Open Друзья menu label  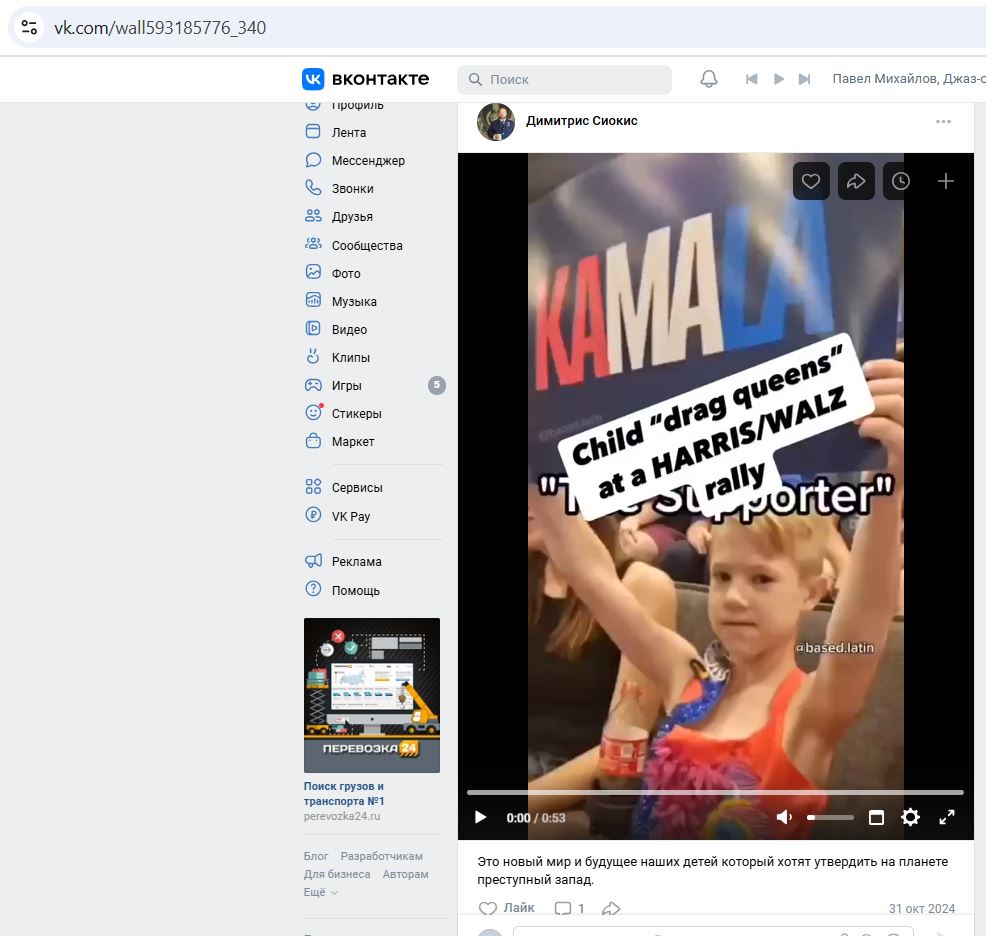pyautogui.click(x=352, y=216)
